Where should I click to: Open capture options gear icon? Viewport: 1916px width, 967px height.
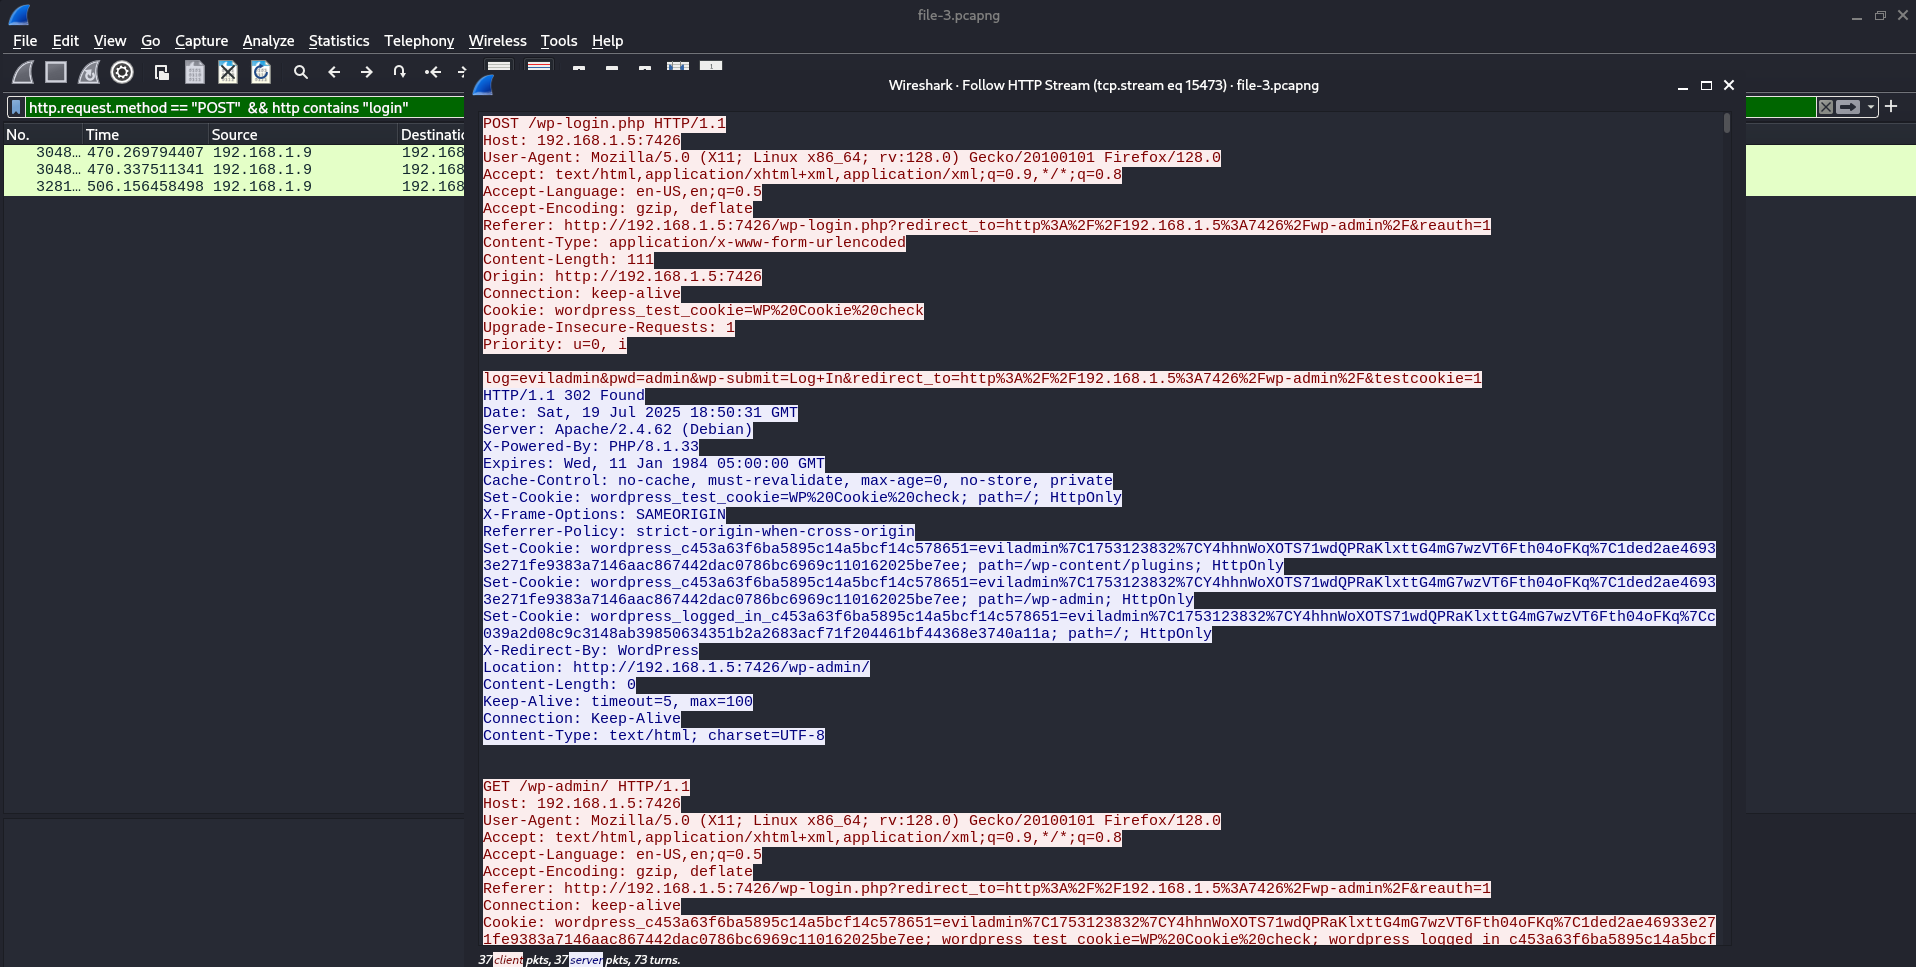(x=122, y=72)
